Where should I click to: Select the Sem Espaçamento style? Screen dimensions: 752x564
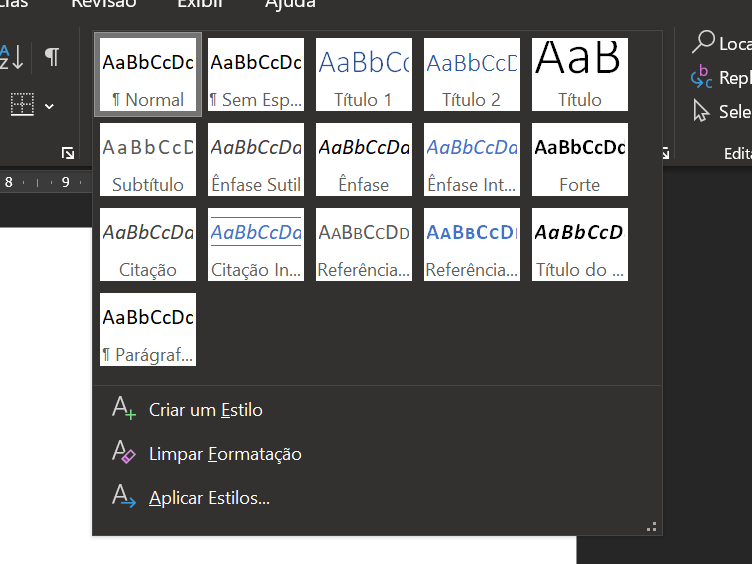click(x=256, y=75)
